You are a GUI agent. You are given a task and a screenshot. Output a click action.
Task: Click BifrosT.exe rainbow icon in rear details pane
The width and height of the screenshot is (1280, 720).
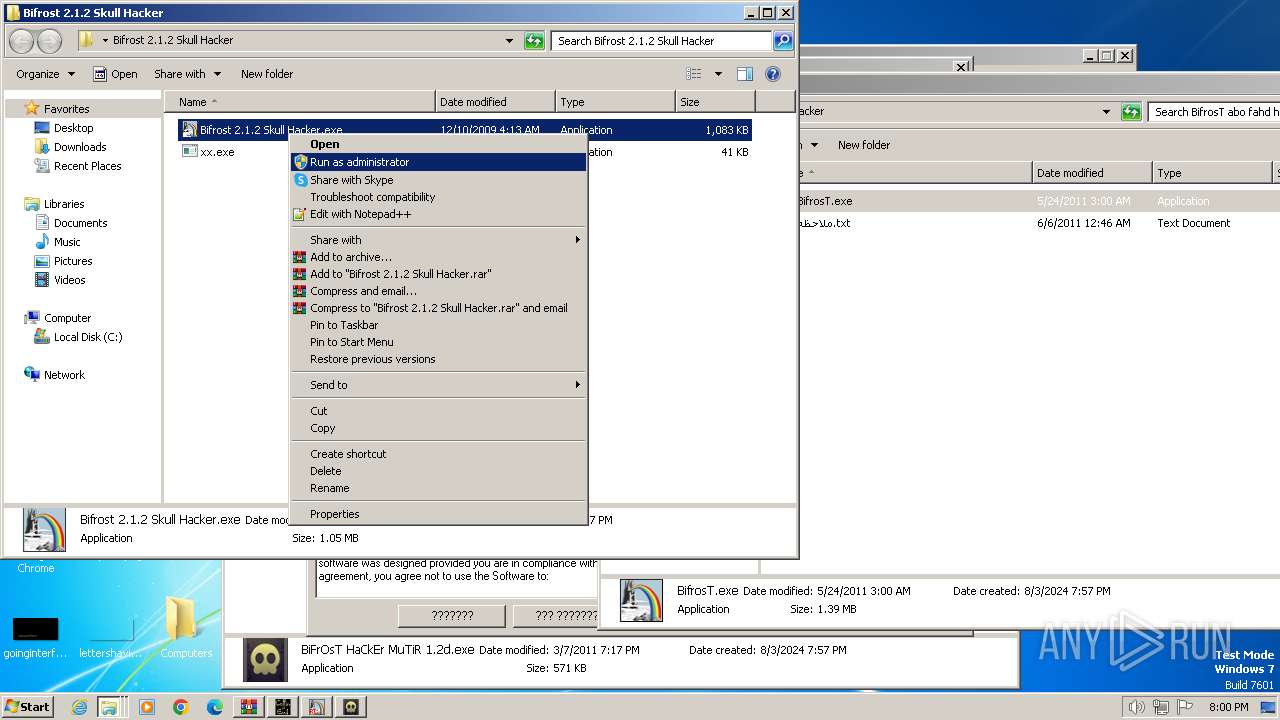[x=641, y=600]
